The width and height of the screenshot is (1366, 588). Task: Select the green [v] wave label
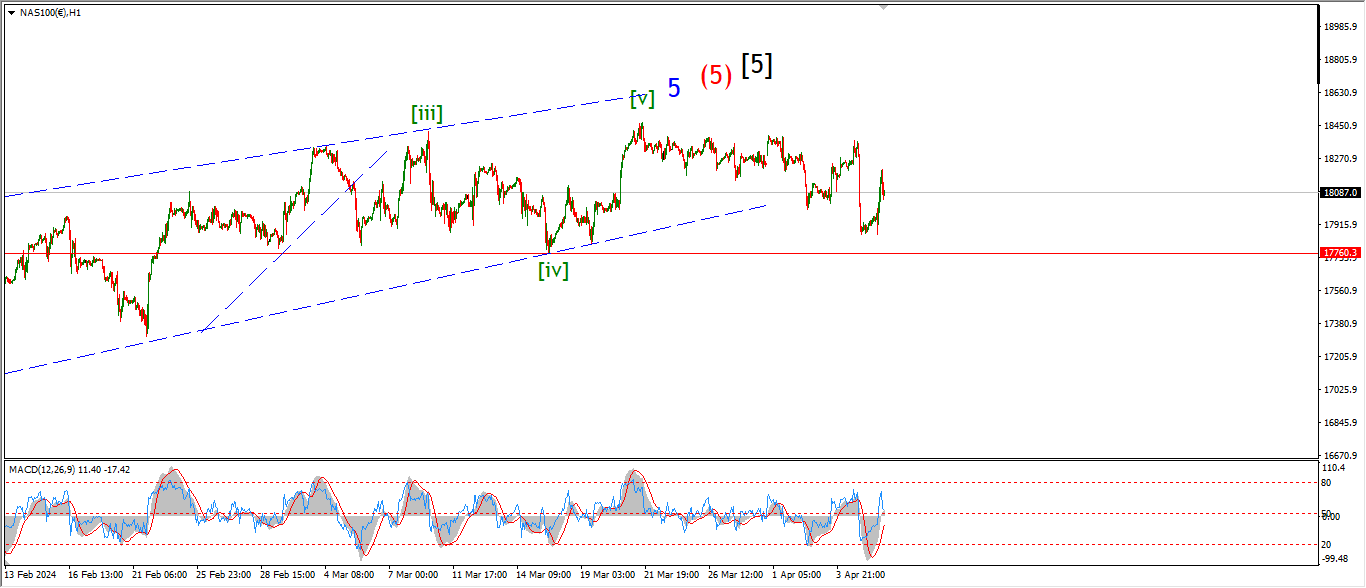click(x=642, y=98)
